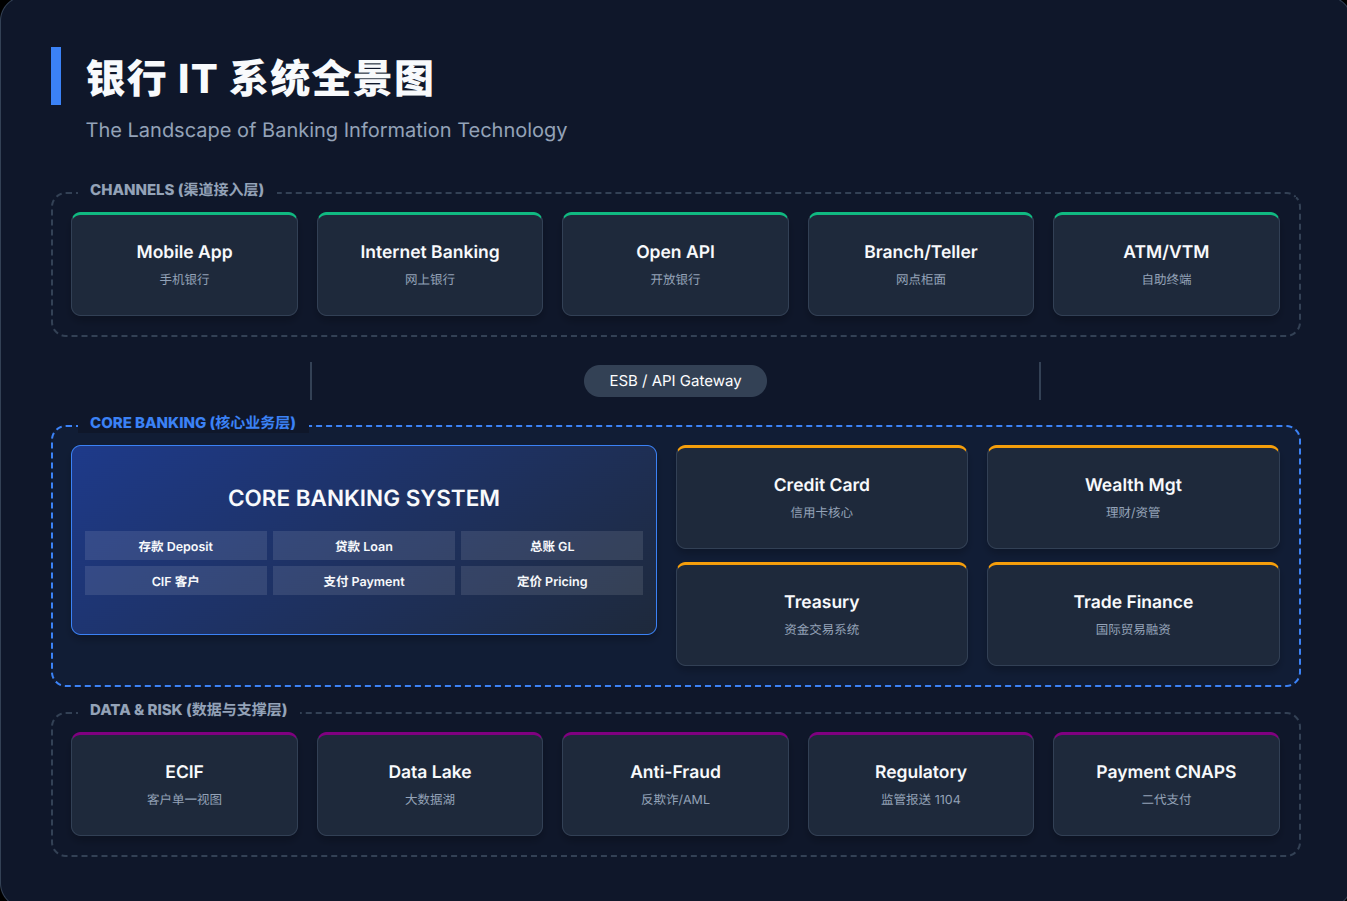This screenshot has height=901, width=1347.
Task: Select the Internet Banking card
Action: pyautogui.click(x=429, y=264)
